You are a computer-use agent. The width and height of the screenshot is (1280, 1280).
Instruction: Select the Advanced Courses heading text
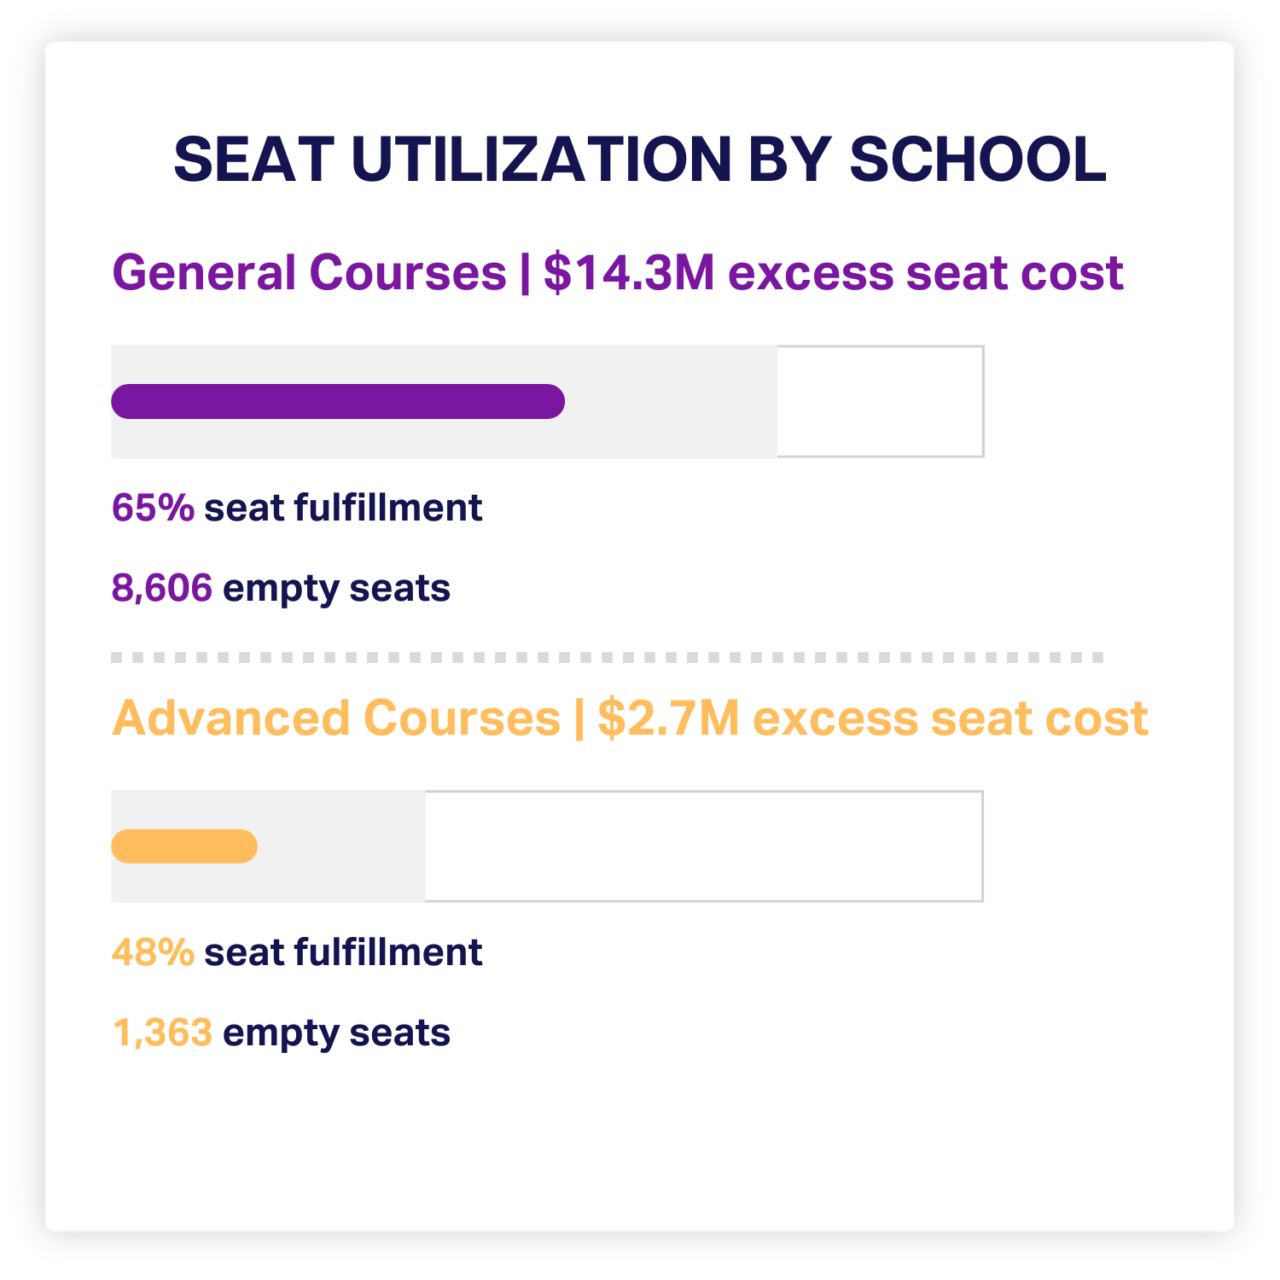point(336,718)
